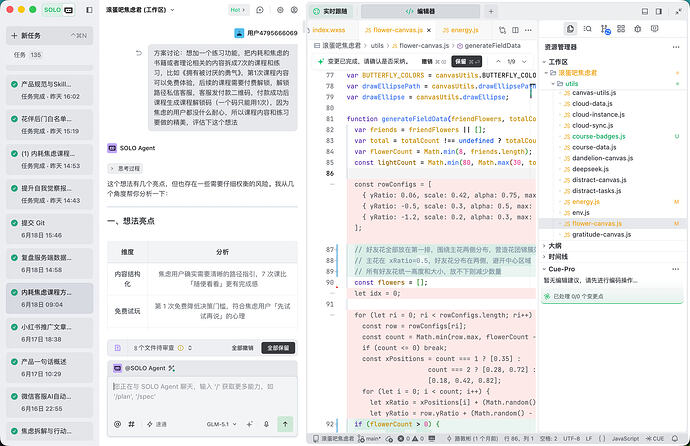This screenshot has width=690, height=446.
Task: Open task 产品规范与Skill
Action: coord(49,90)
